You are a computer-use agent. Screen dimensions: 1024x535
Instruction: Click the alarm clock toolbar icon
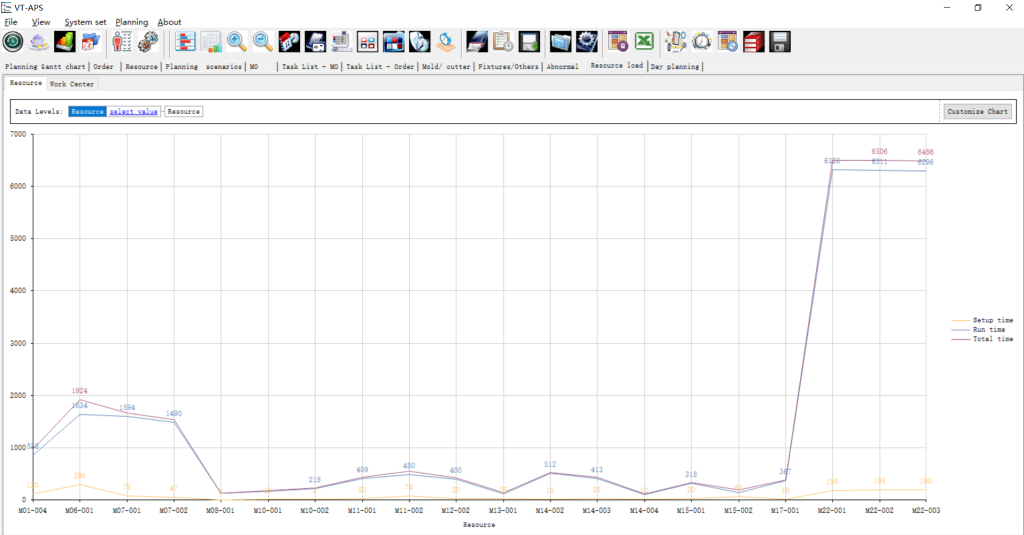point(702,42)
